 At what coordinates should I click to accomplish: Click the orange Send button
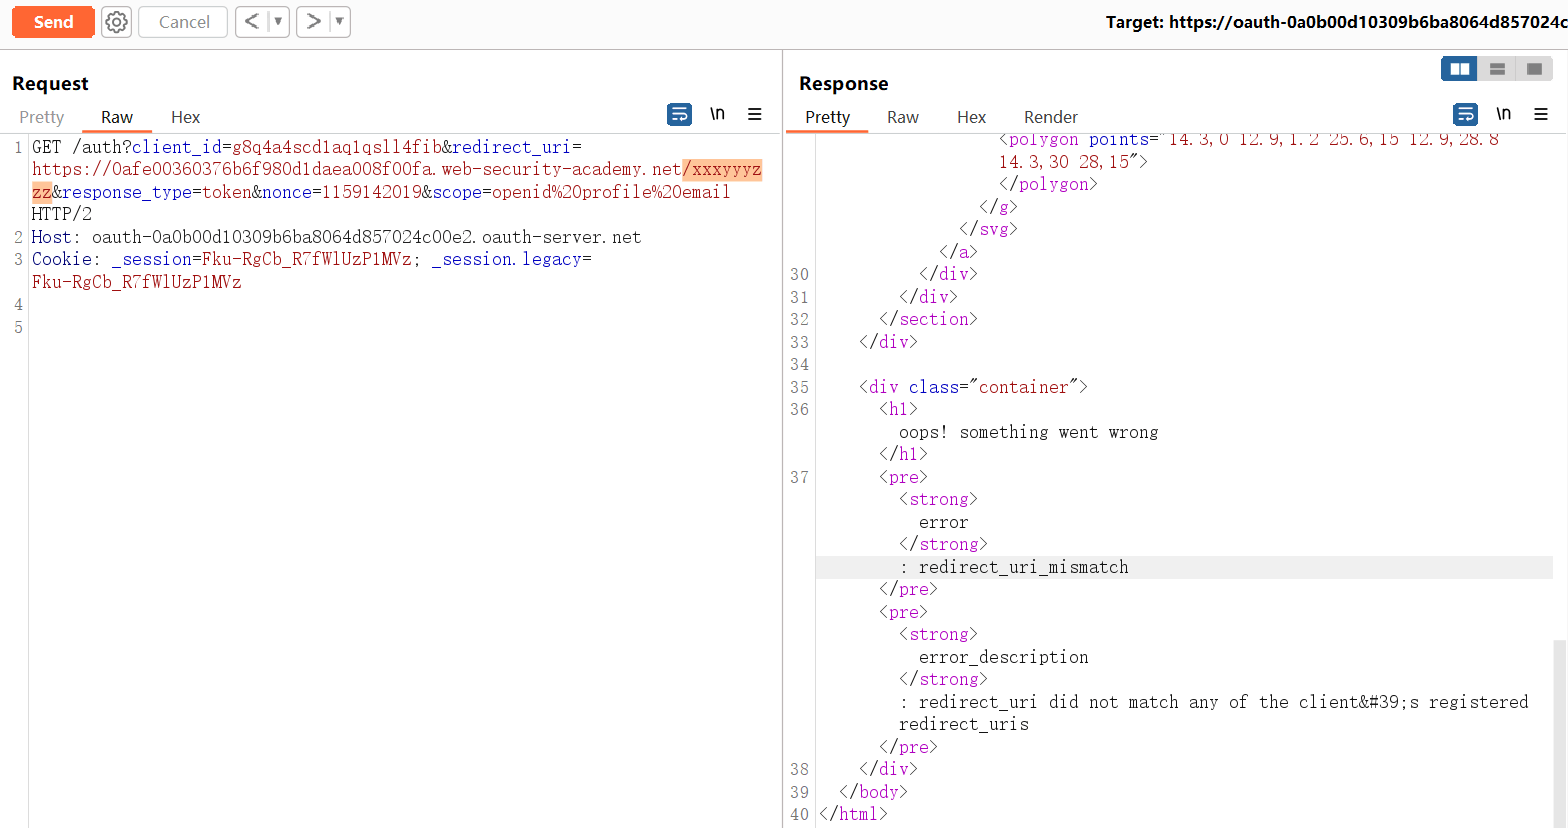pos(53,22)
